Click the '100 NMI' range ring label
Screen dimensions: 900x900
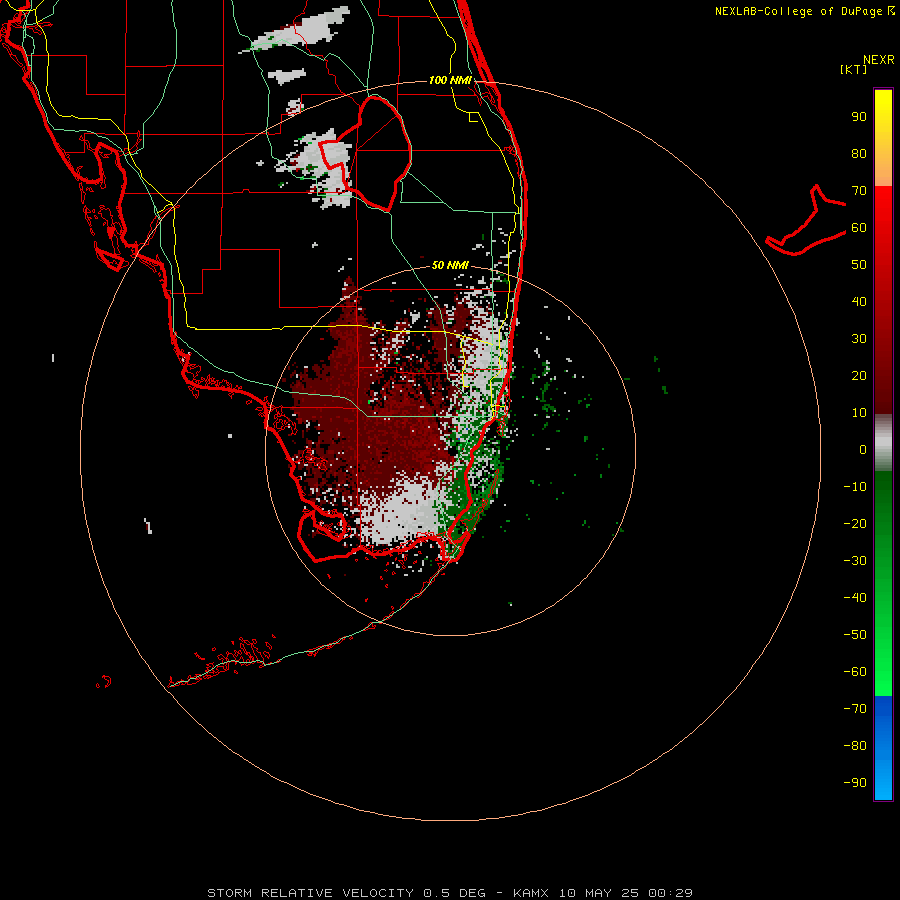[x=450, y=80]
